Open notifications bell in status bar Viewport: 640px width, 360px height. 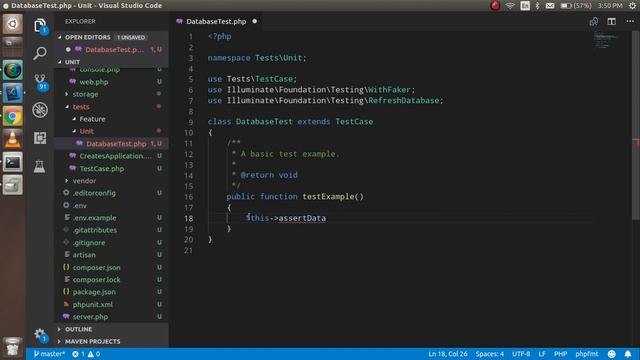pyautogui.click(x=628, y=354)
